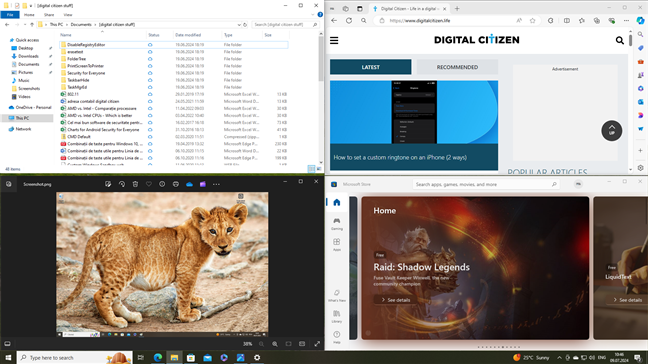Open a new tab in Edge
Image resolution: width=648 pixels, height=364 pixels.
click(x=457, y=9)
